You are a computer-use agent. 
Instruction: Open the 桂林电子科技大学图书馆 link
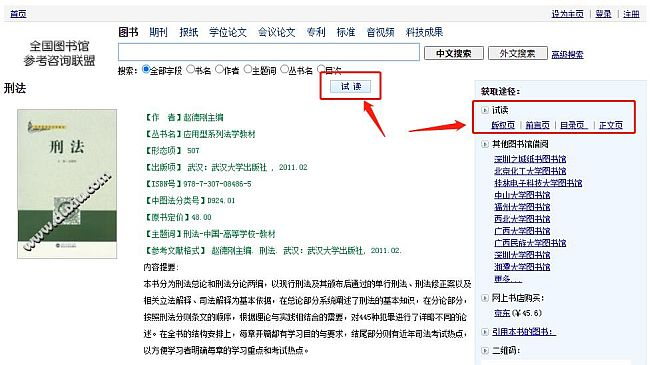(538, 182)
